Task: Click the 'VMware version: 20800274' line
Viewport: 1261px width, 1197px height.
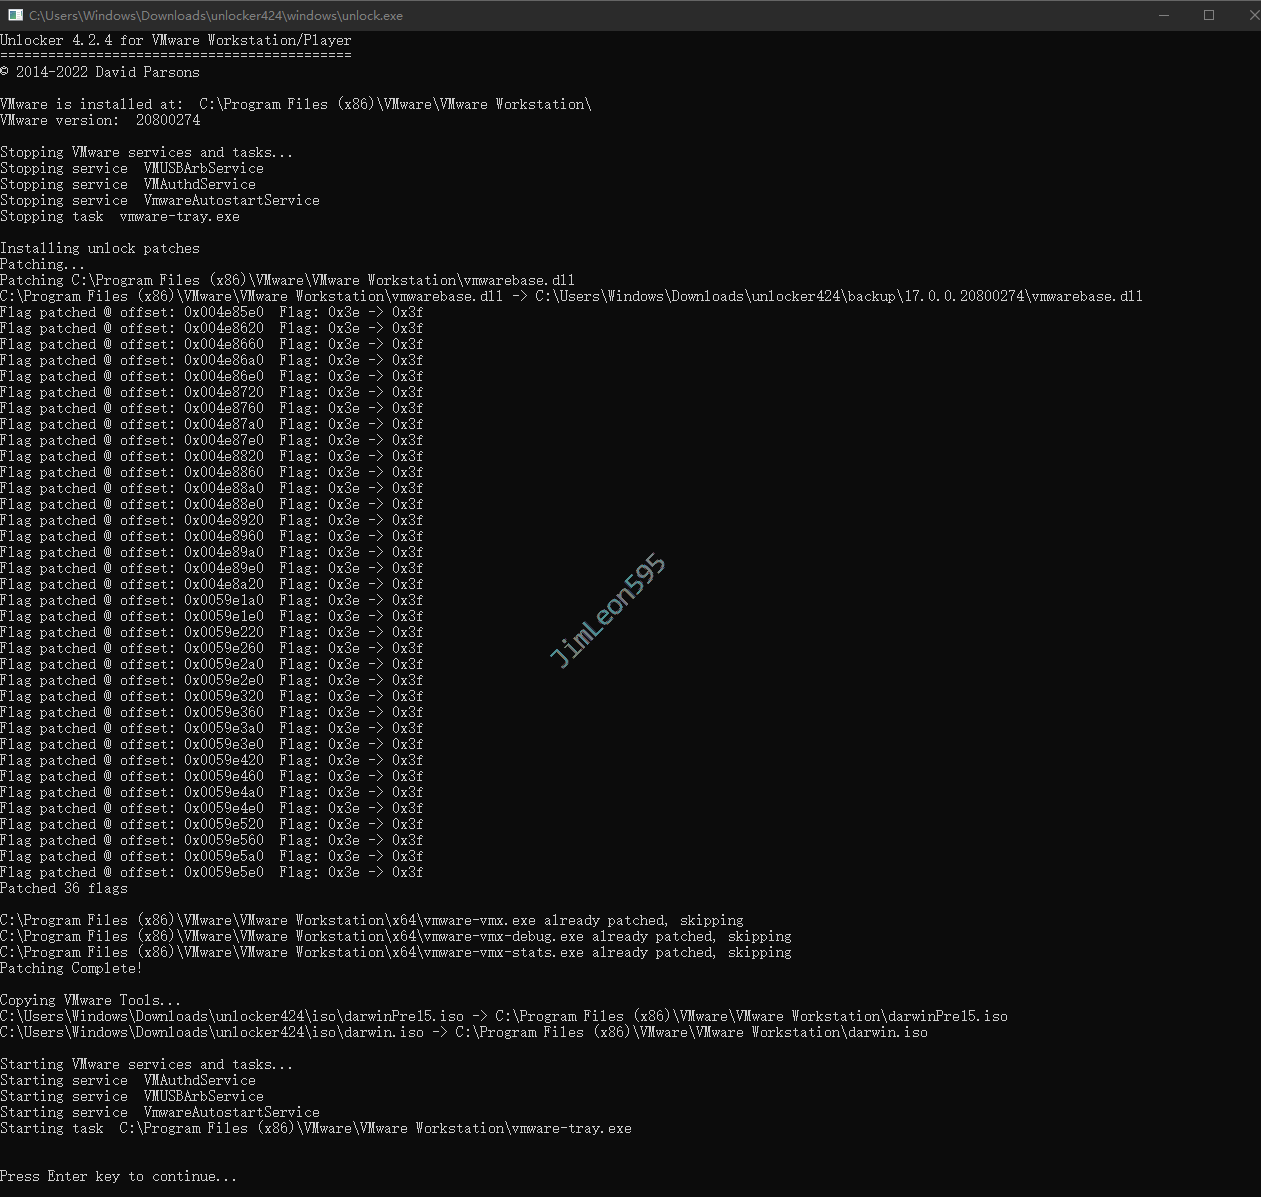Action: tap(100, 121)
